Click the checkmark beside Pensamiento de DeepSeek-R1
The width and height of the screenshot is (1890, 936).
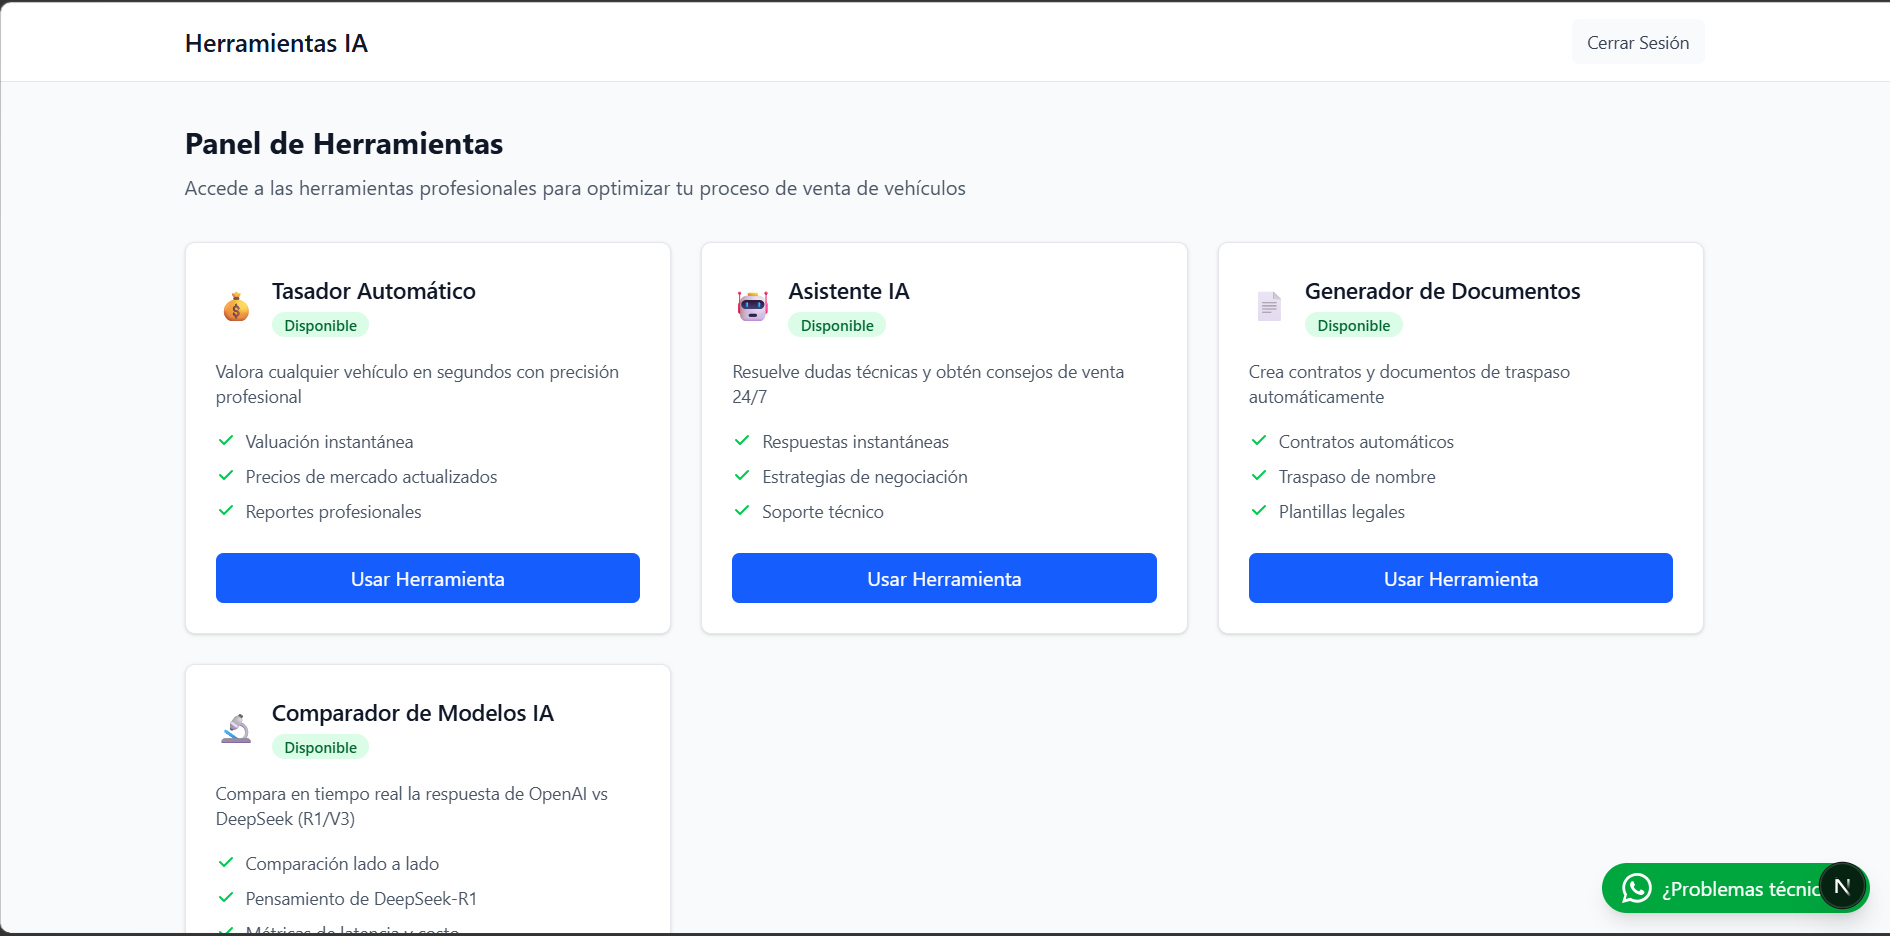point(226,898)
